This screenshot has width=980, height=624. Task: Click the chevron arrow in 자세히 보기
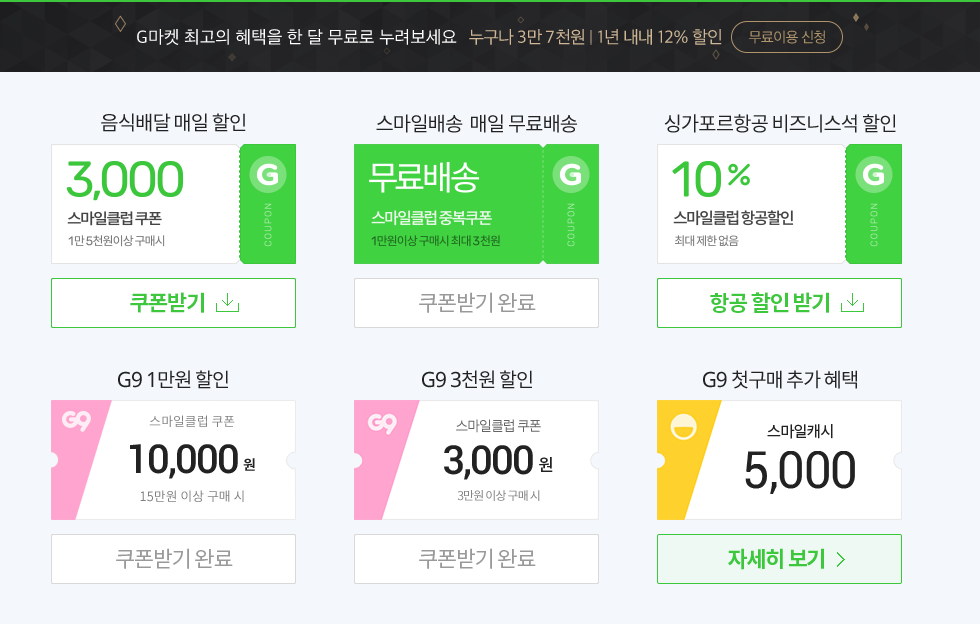coord(840,559)
